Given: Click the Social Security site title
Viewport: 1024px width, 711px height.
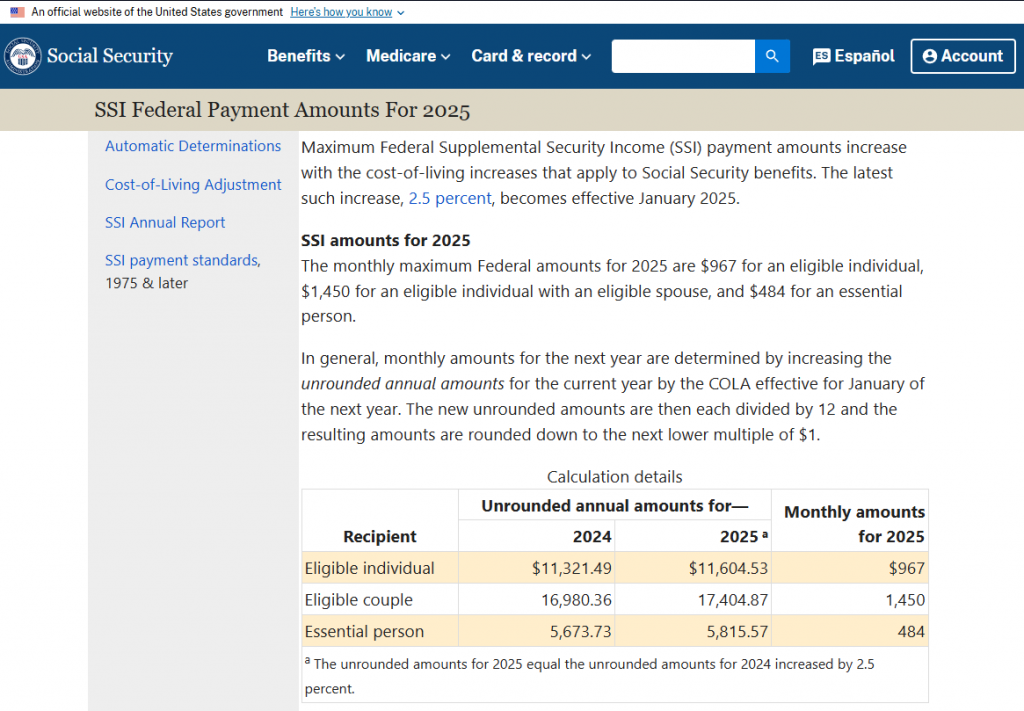Looking at the screenshot, I should pos(110,56).
